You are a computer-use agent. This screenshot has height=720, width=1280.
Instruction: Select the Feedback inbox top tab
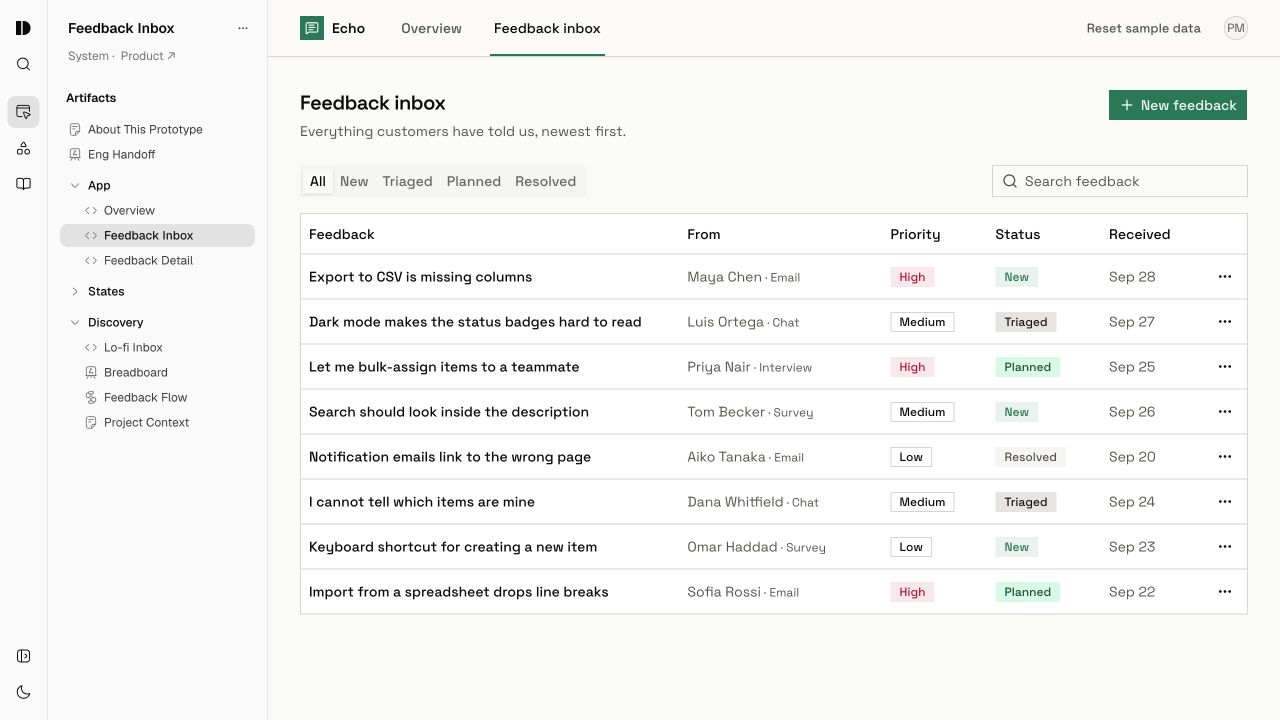pos(547,28)
